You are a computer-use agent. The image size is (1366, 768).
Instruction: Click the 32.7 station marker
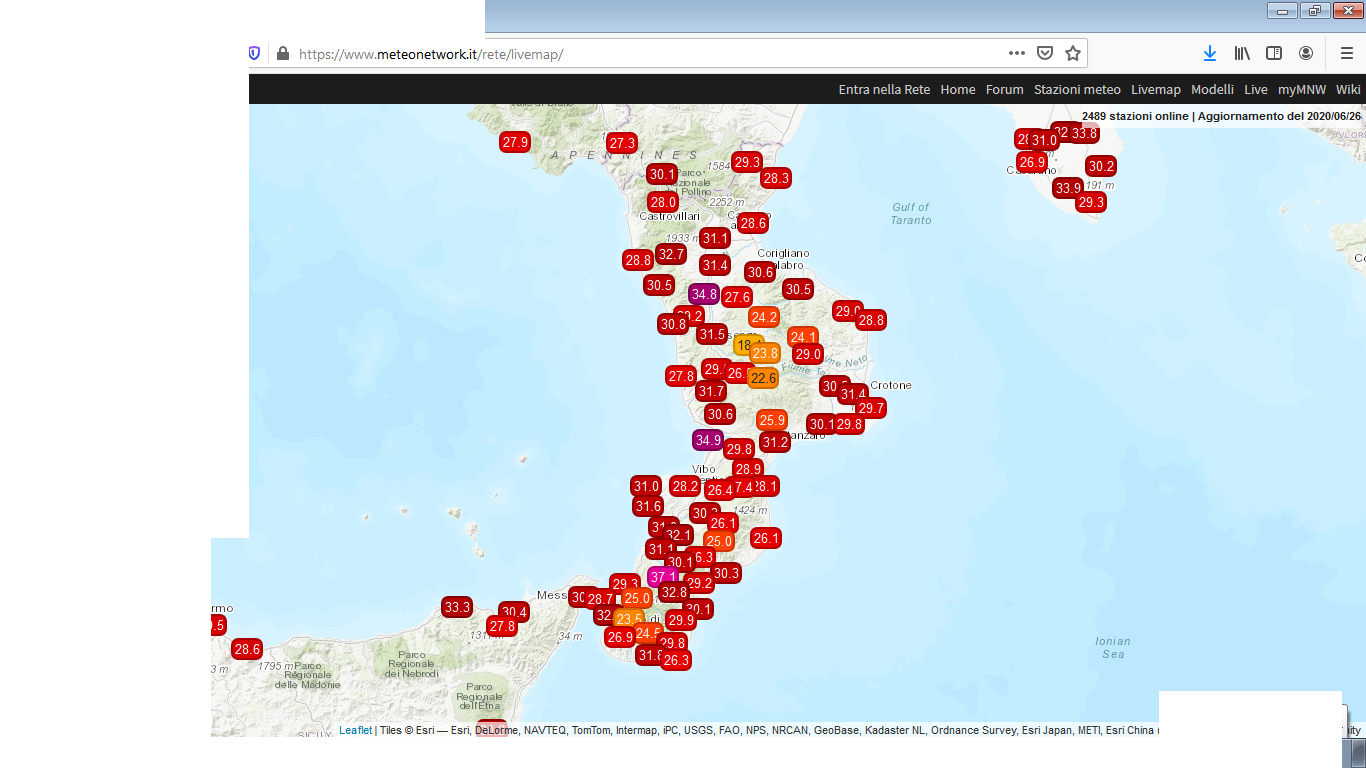(x=670, y=254)
